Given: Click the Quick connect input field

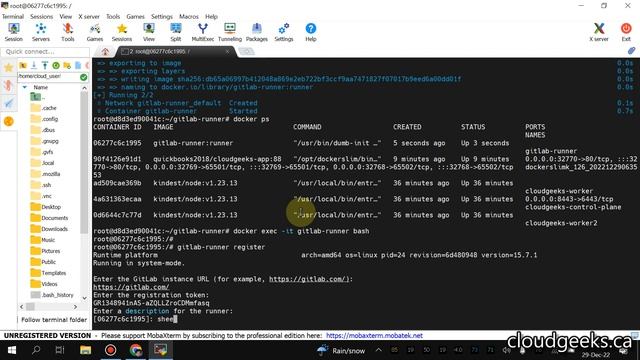Looking at the screenshot, I should click(x=45, y=52).
